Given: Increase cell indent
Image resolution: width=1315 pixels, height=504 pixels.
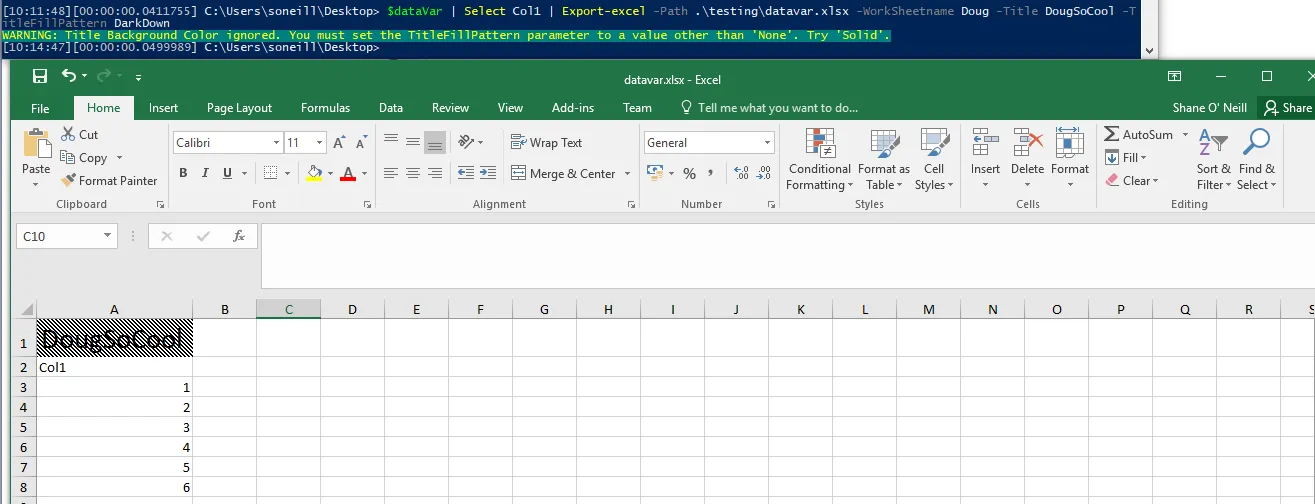Looking at the screenshot, I should coord(488,173).
